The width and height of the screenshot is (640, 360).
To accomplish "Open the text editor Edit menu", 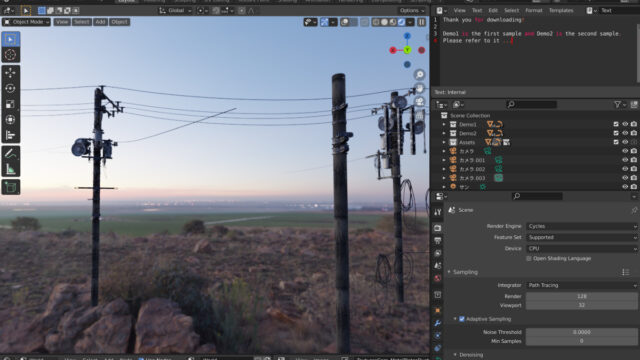I will pyautogui.click(x=493, y=11).
